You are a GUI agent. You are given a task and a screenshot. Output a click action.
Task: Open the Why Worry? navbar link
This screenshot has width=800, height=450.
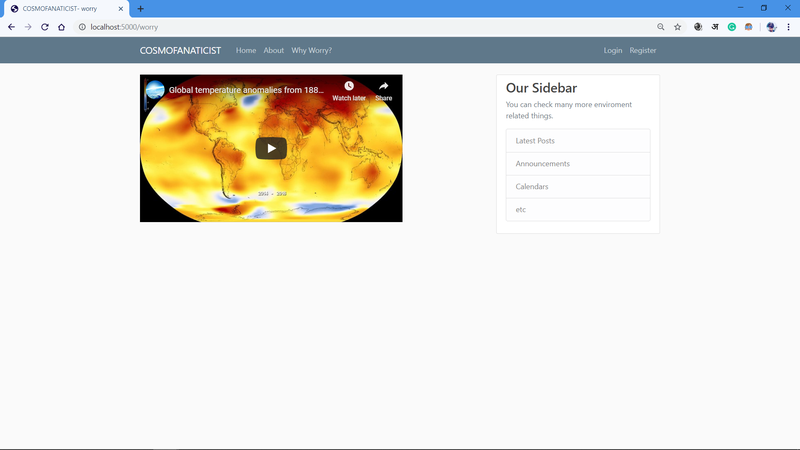311,50
